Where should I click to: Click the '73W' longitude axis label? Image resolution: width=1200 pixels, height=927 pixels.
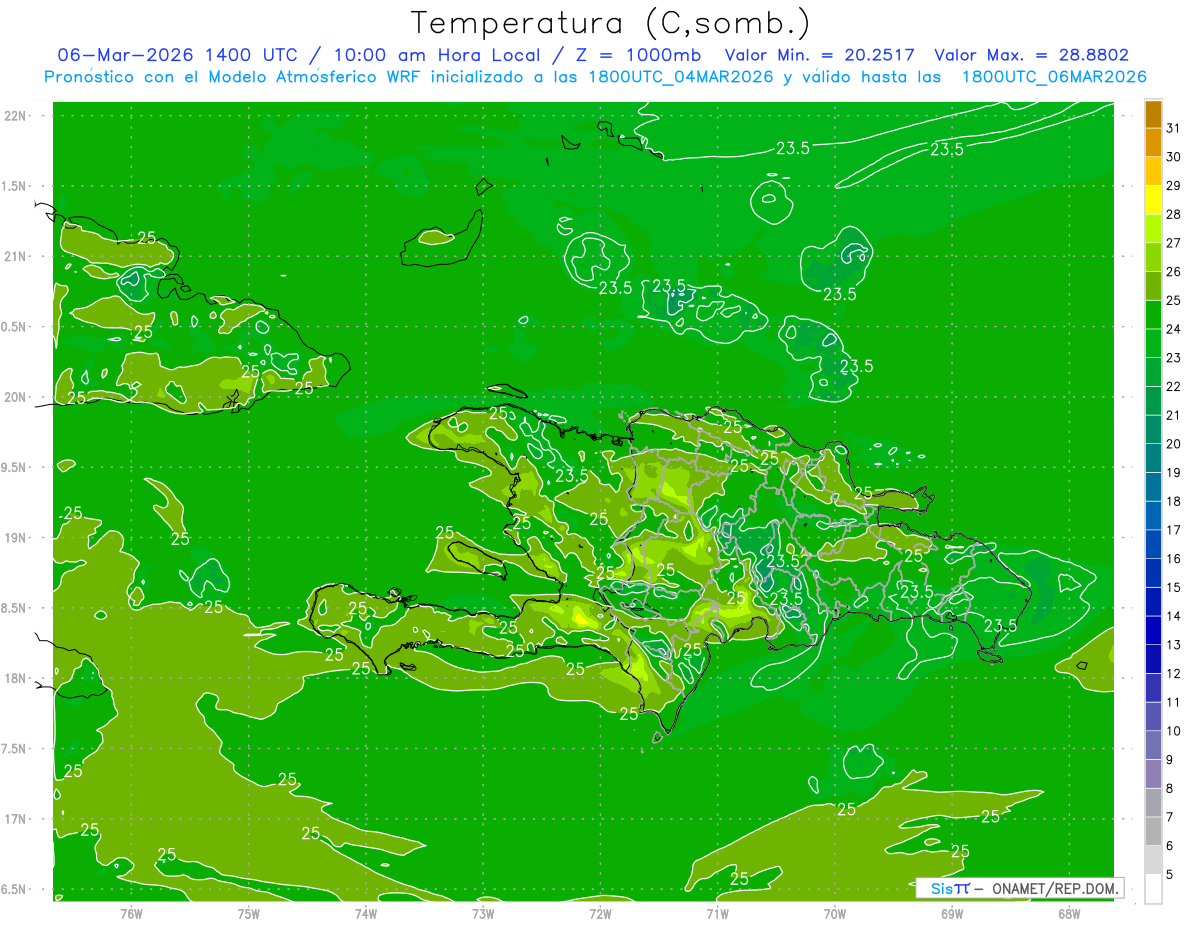483,914
